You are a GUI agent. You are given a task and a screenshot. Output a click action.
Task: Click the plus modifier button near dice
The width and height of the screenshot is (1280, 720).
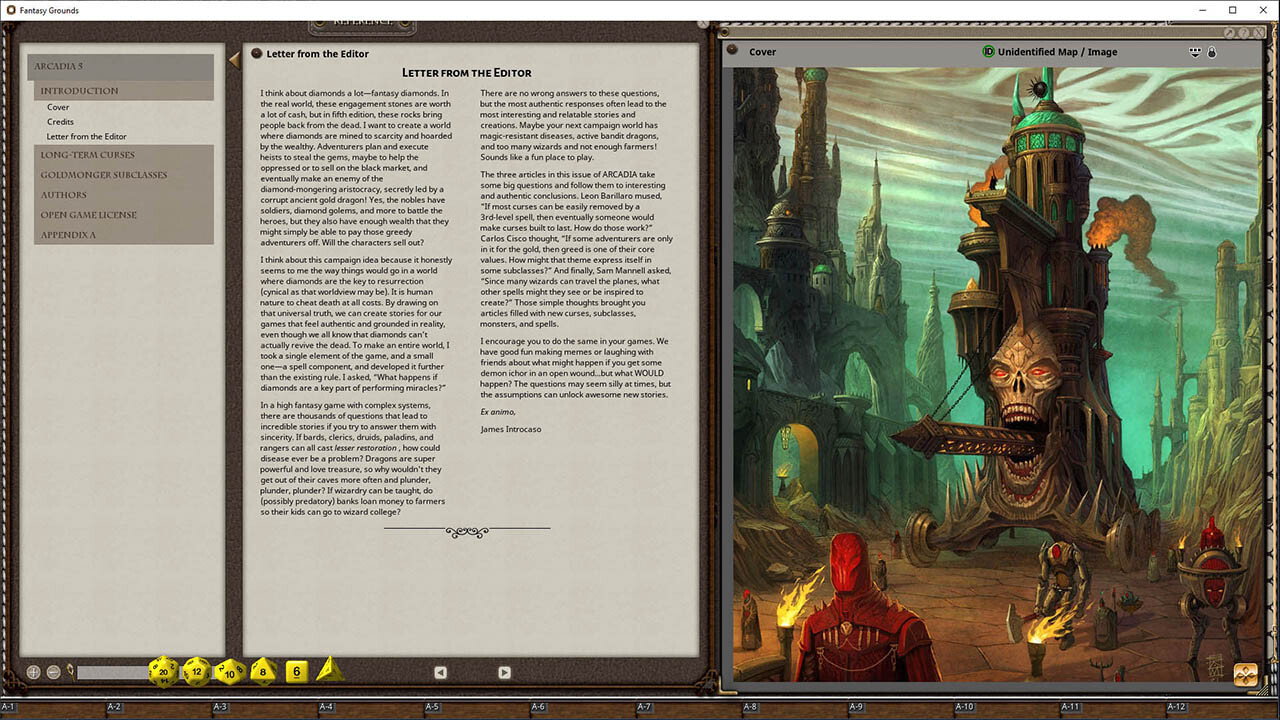(33, 672)
